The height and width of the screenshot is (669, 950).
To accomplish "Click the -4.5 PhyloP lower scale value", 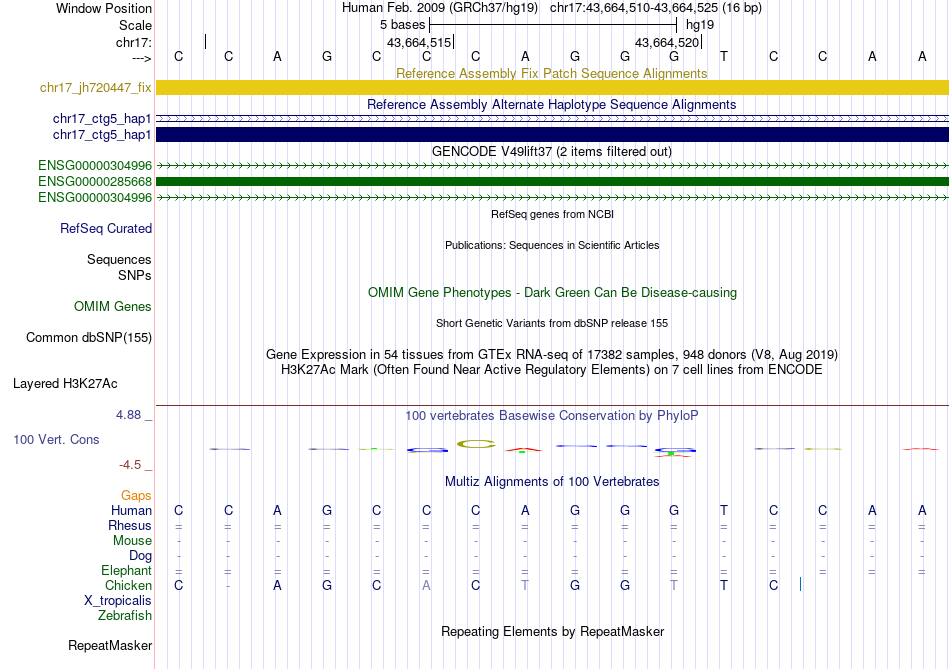I will coord(130,465).
